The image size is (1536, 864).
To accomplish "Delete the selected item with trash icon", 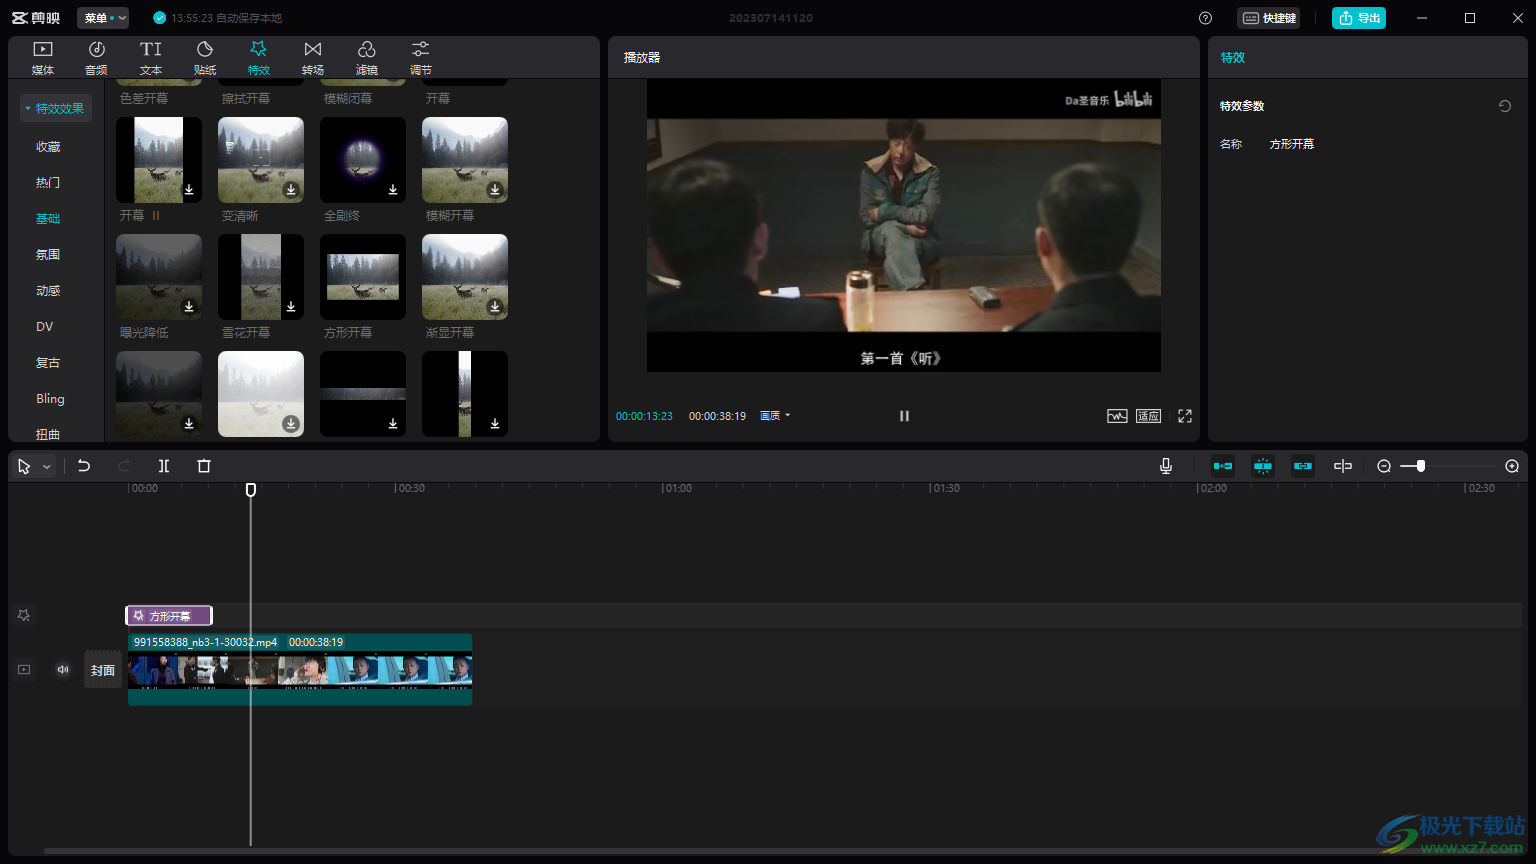I will 204,466.
